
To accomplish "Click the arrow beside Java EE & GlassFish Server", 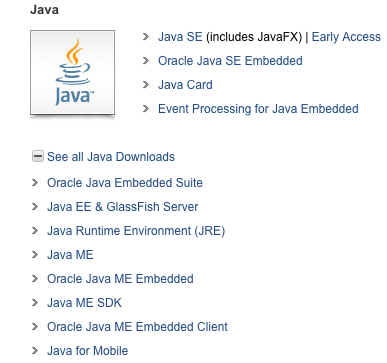I will tap(35, 207).
